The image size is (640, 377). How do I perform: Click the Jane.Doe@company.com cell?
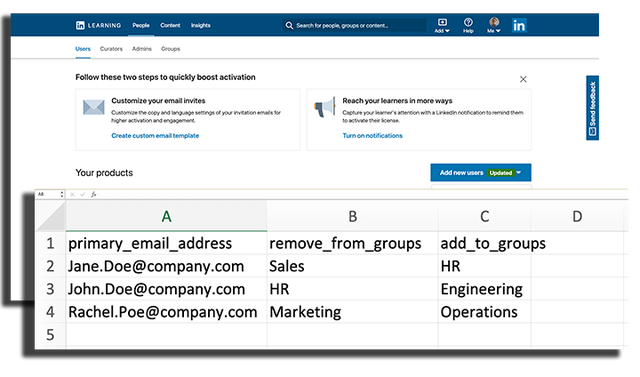point(167,266)
